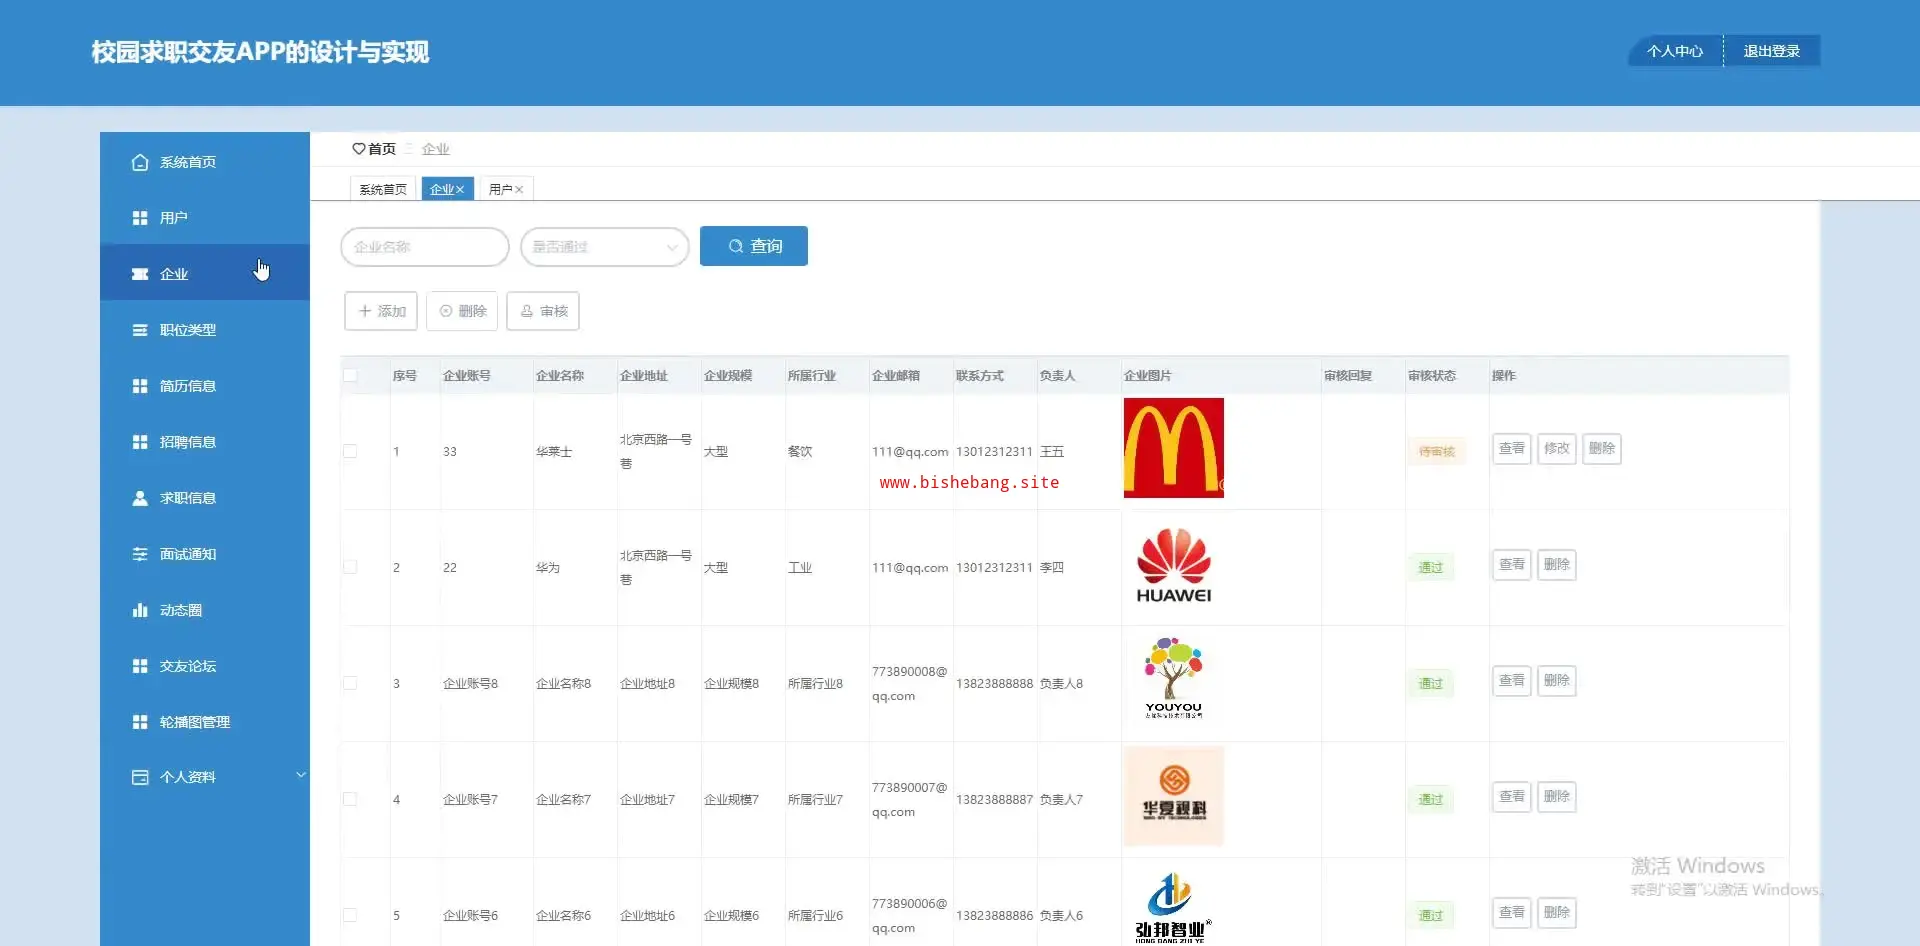Delete the 企业名称8 row
The height and width of the screenshot is (946, 1920).
pos(1557,681)
